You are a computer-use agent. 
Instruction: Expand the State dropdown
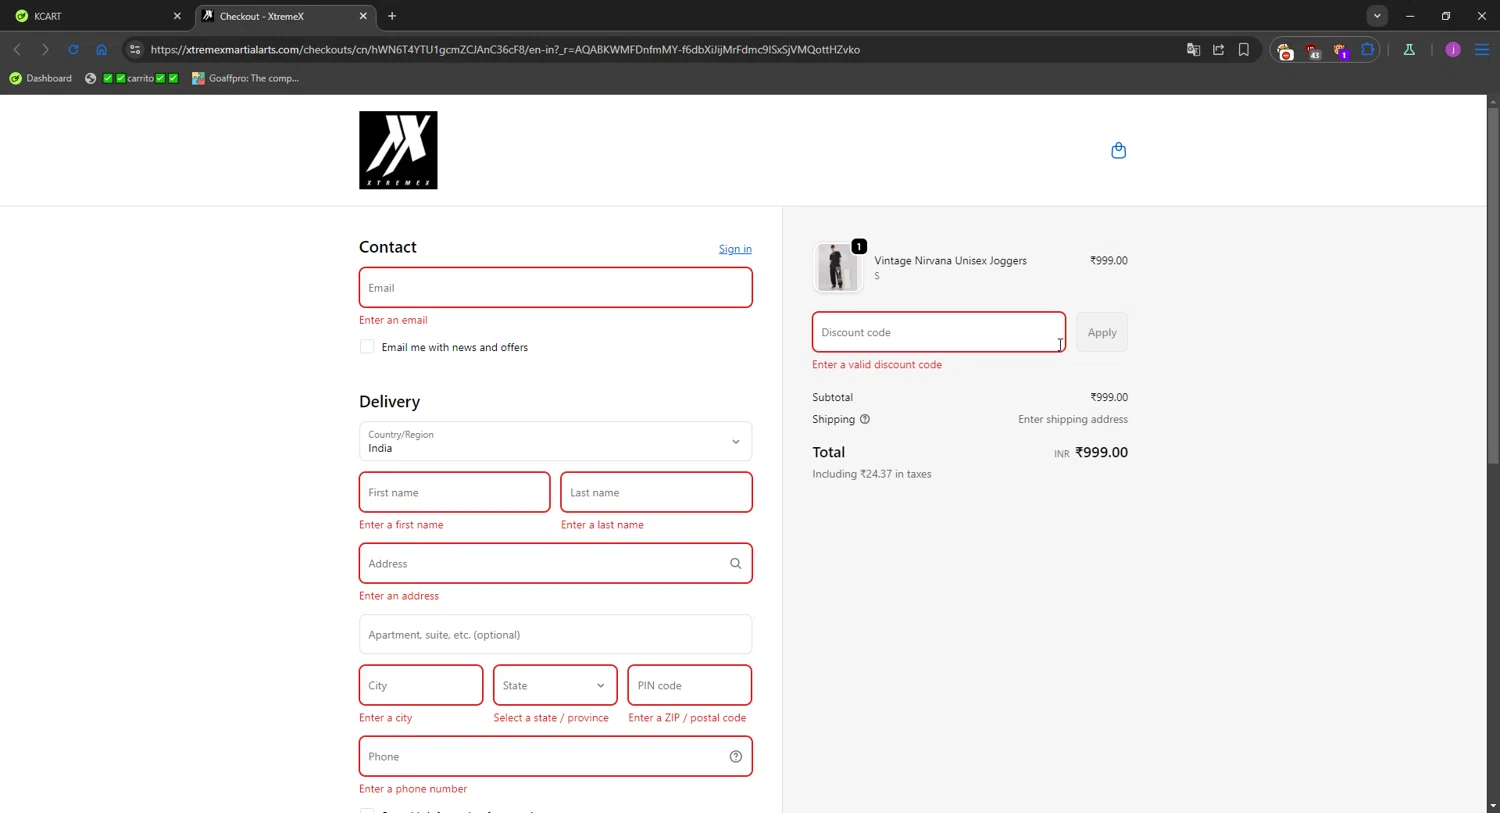(x=555, y=685)
